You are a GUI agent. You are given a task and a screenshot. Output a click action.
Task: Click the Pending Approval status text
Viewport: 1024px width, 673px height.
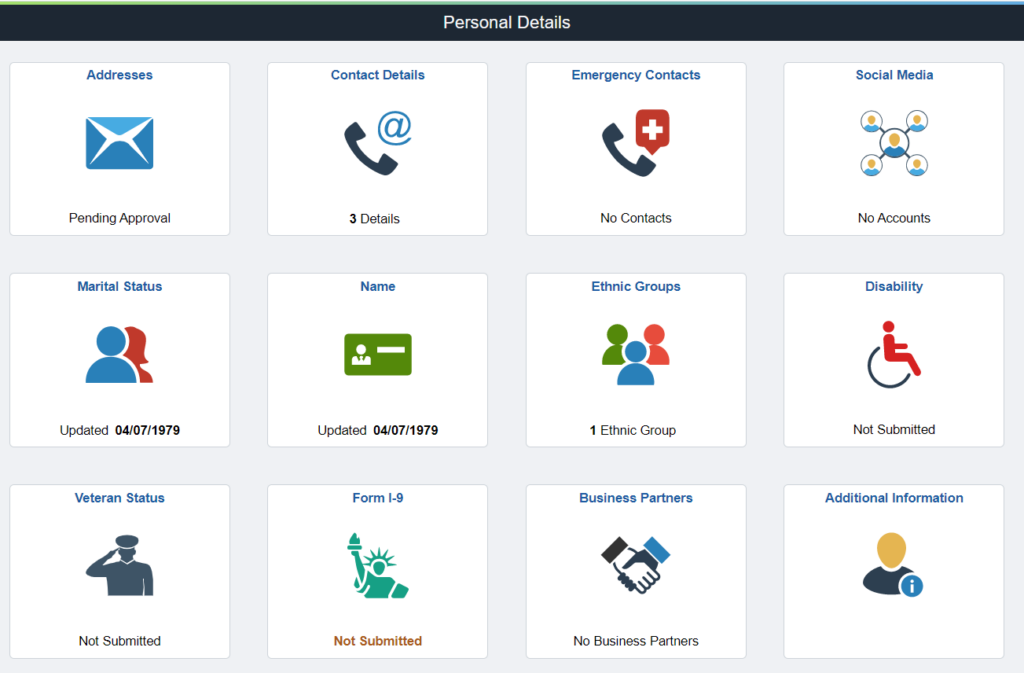pos(119,217)
